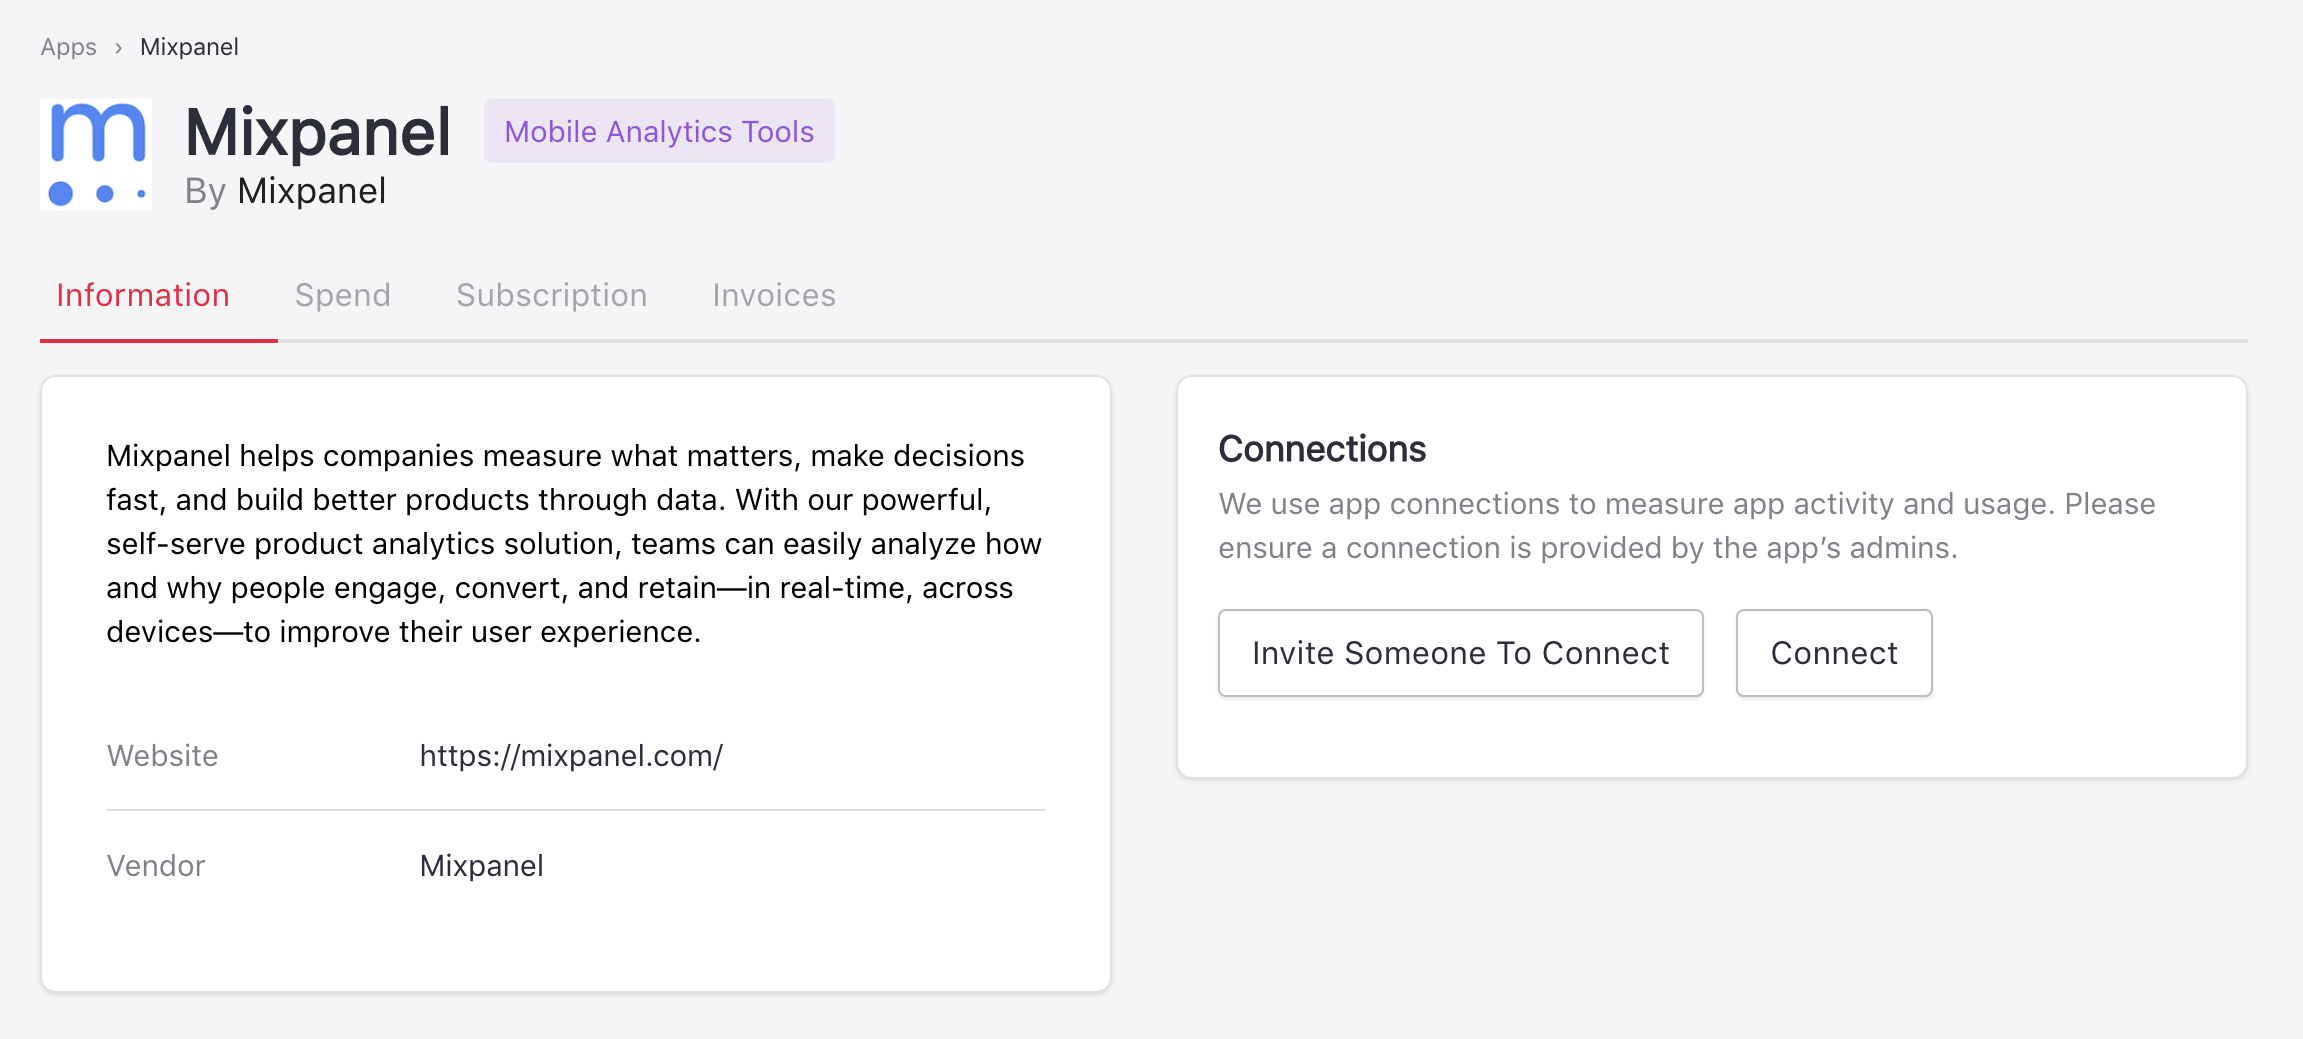This screenshot has height=1039, width=2303.
Task: Open the https://mixpanel.com/ website link
Action: coord(571,755)
